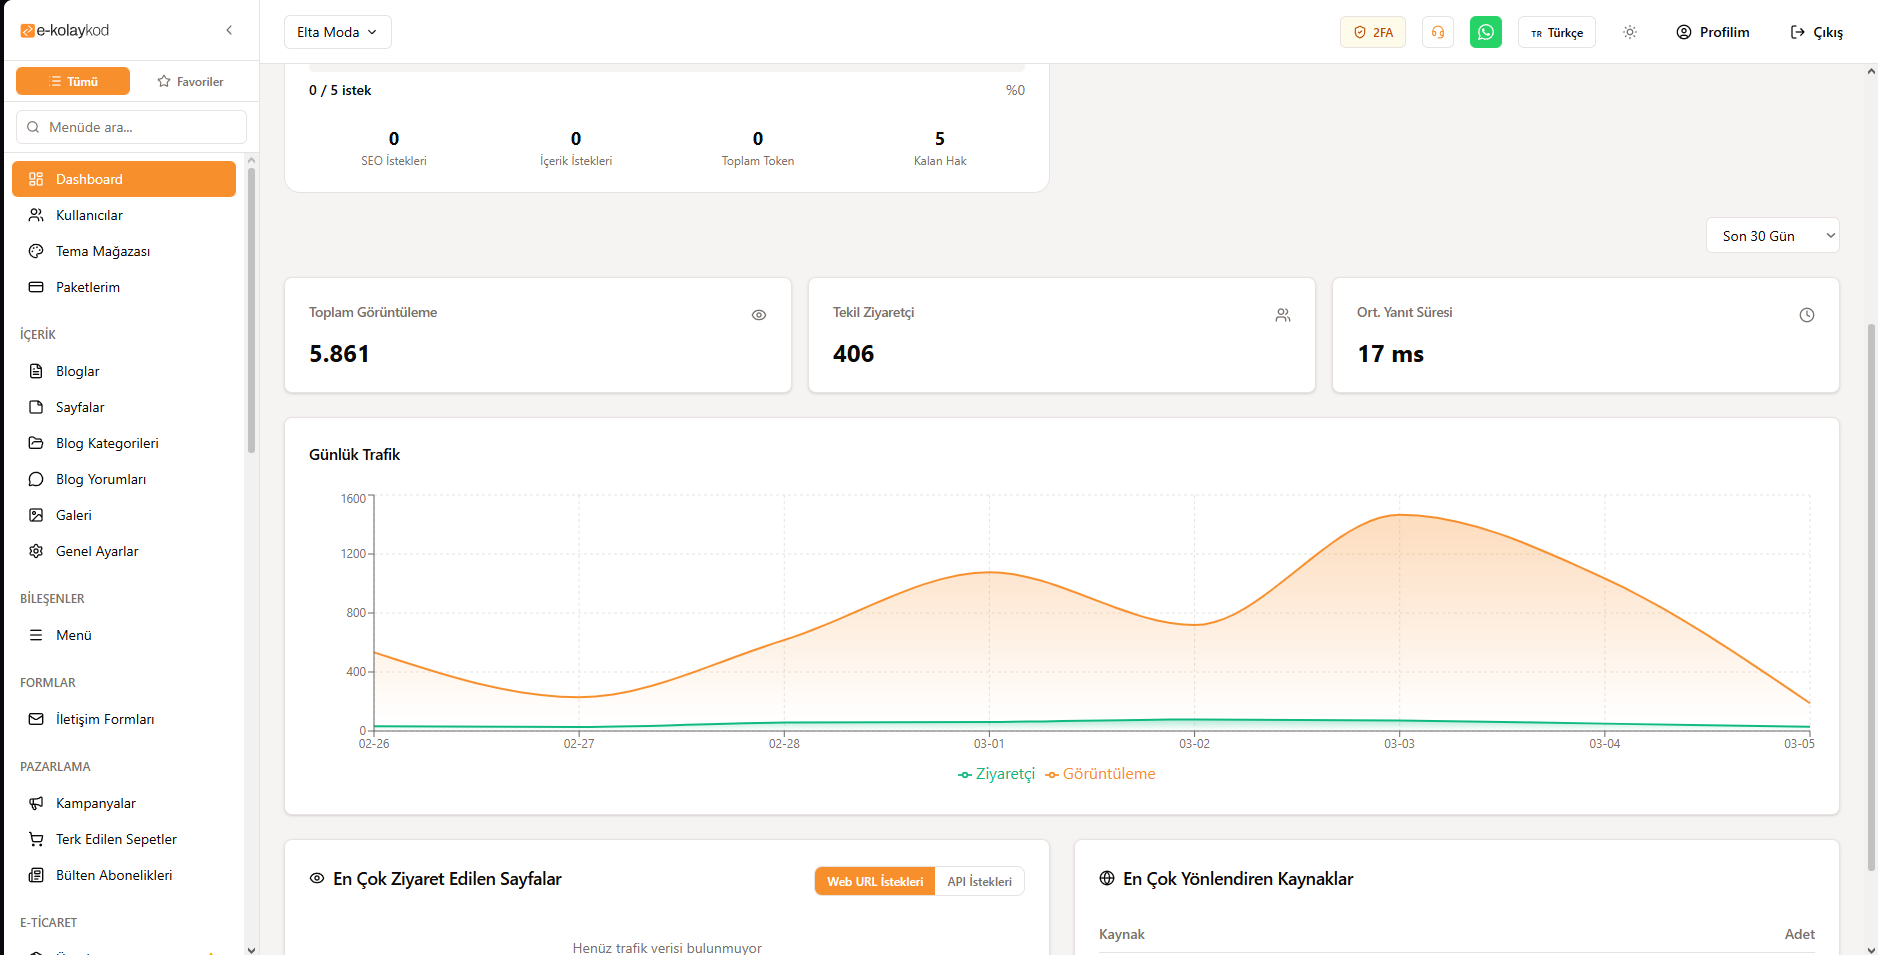Screen dimensions: 1878x955
Task: Expand the Elta Moda site selector
Action: tap(337, 32)
